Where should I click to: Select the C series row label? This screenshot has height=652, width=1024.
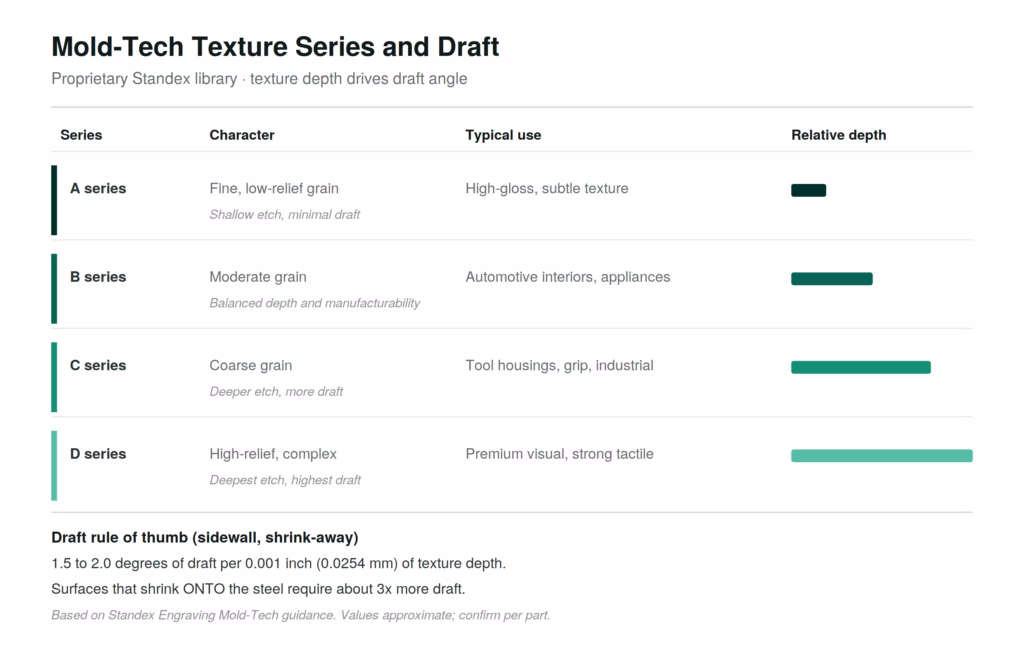(98, 365)
